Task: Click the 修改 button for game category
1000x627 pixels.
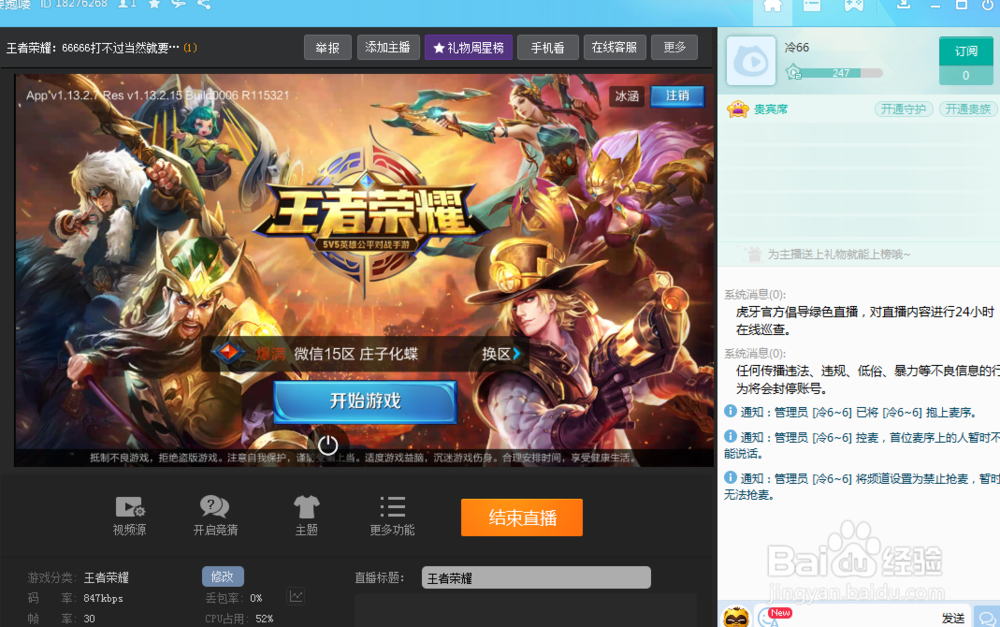Action: coord(223,577)
